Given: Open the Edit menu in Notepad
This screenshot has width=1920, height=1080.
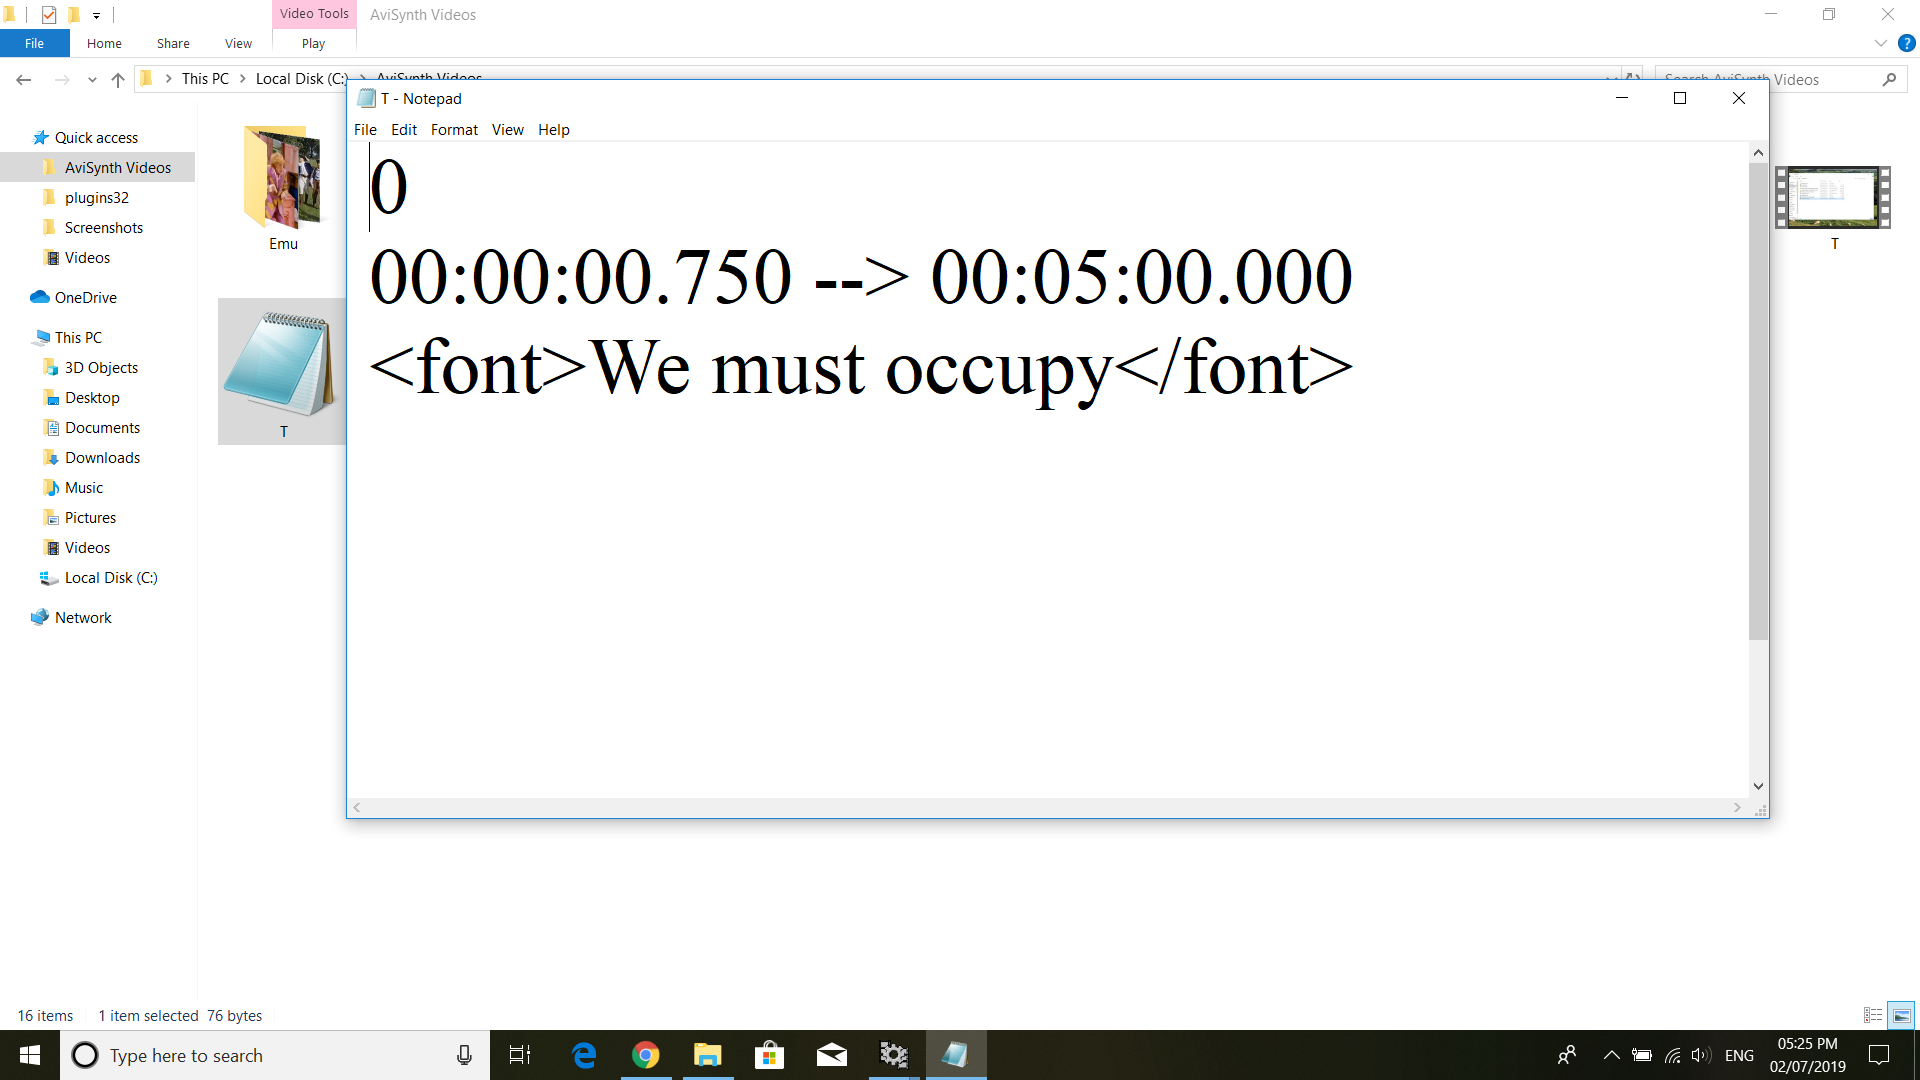Looking at the screenshot, I should (x=404, y=130).
